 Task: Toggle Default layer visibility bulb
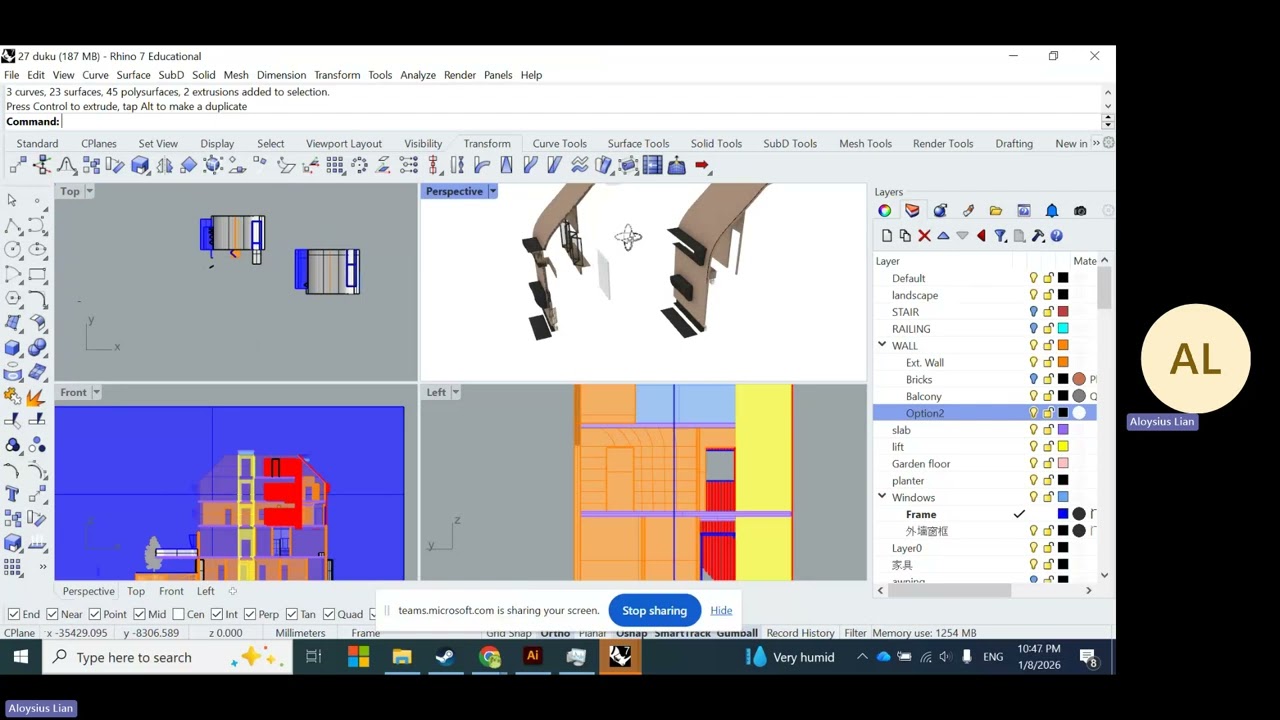(1033, 278)
